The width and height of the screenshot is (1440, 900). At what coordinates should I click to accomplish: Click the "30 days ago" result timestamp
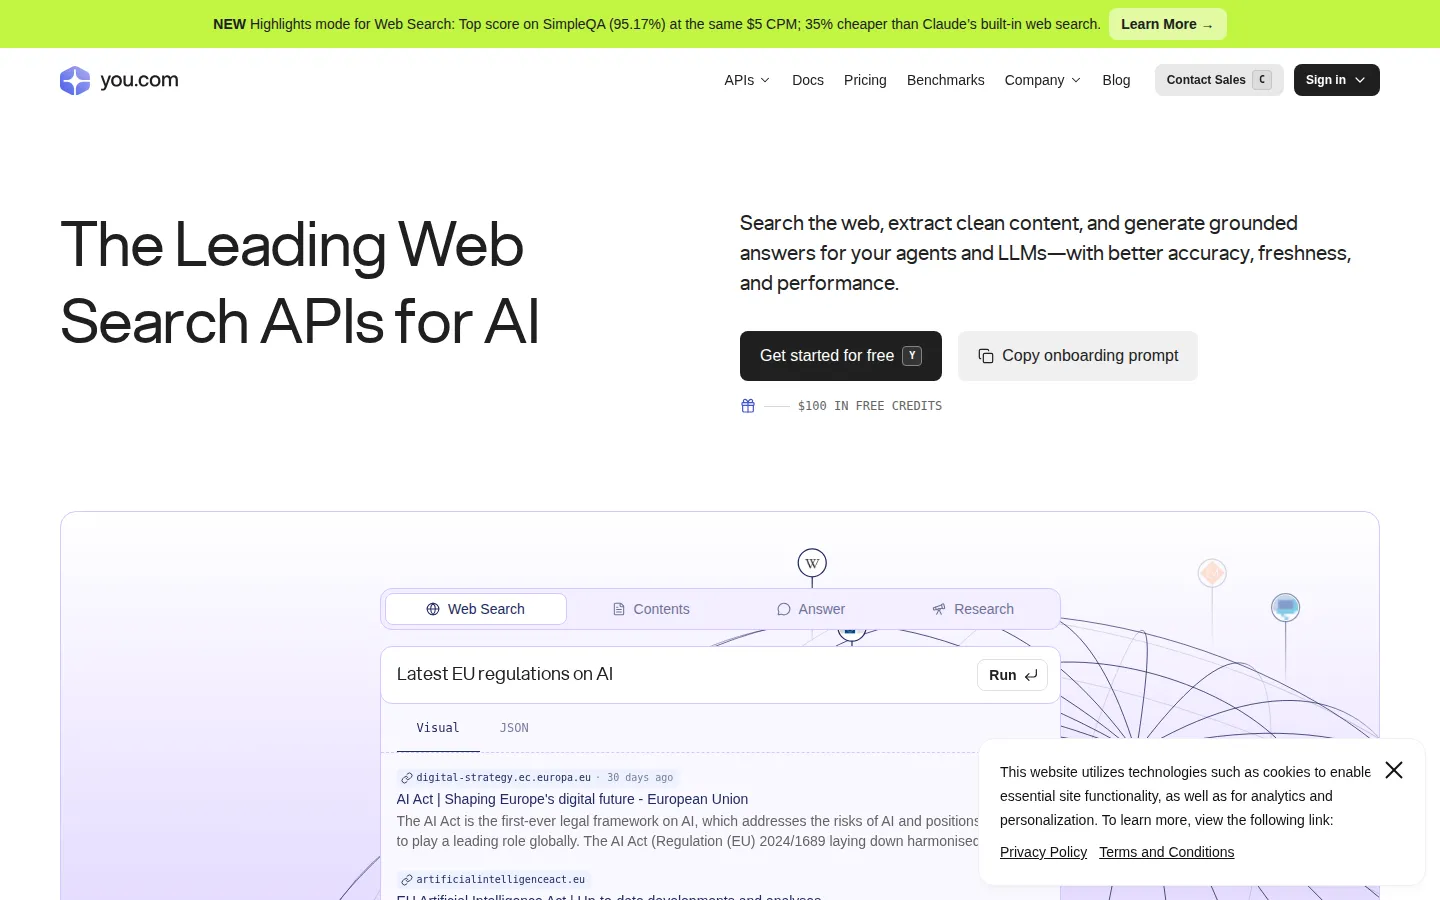(x=640, y=777)
